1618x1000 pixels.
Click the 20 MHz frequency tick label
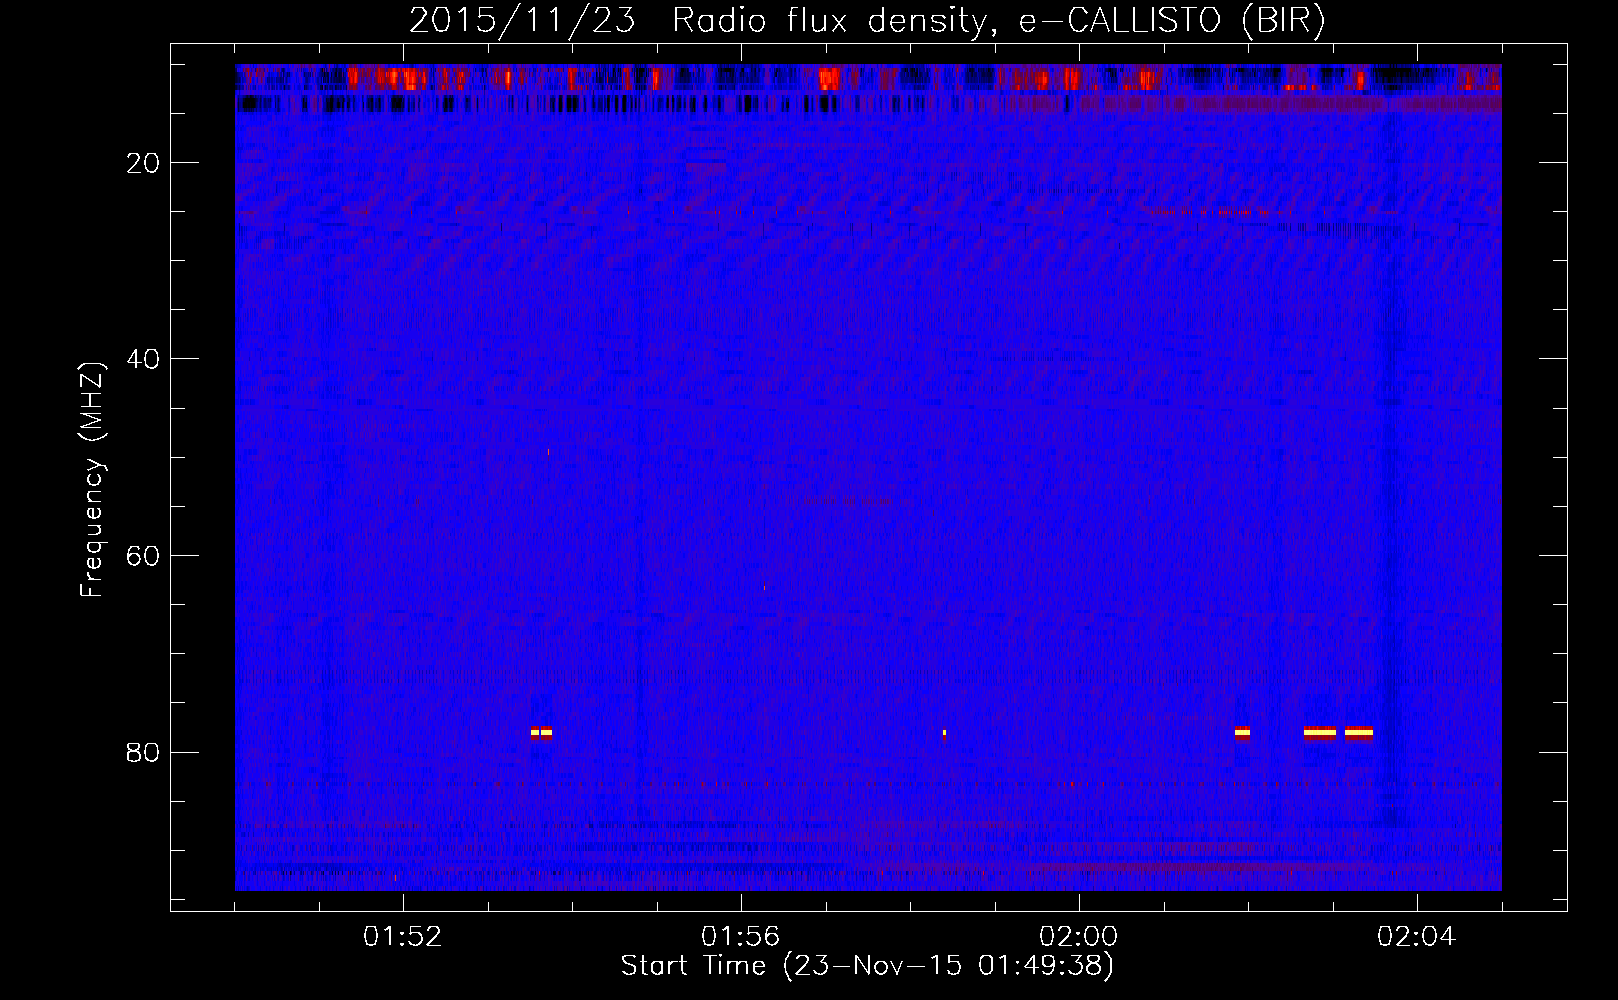coord(143,163)
